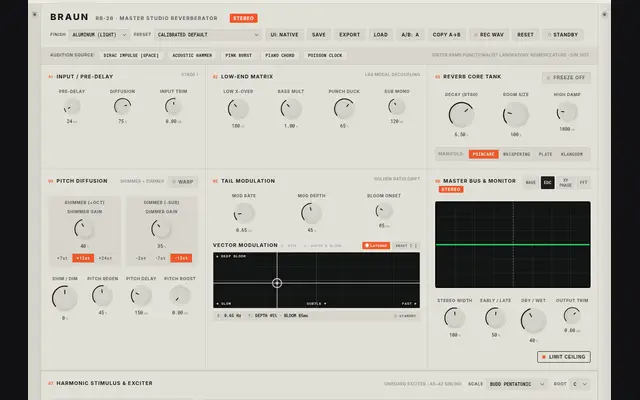
Task: Toggle the Limit Ceiling button
Action: pos(564,357)
